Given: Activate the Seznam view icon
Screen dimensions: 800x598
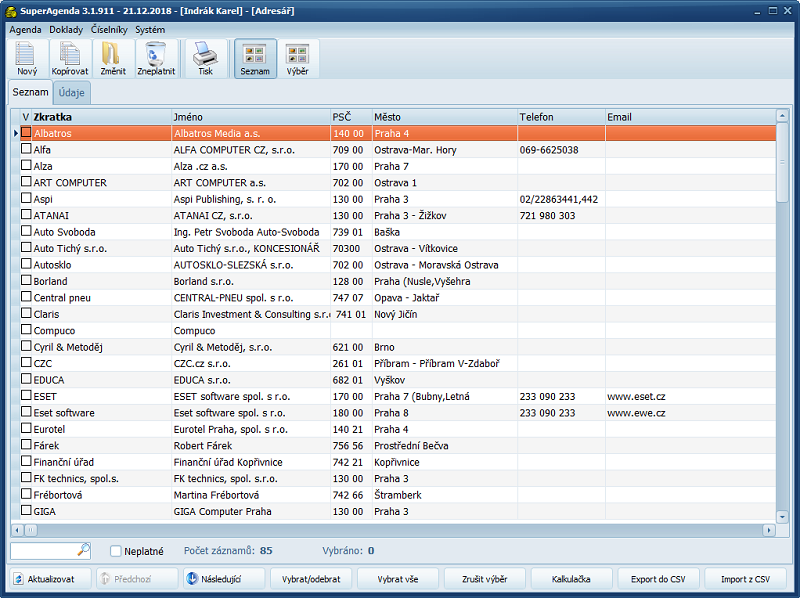Looking at the screenshot, I should click(255, 59).
